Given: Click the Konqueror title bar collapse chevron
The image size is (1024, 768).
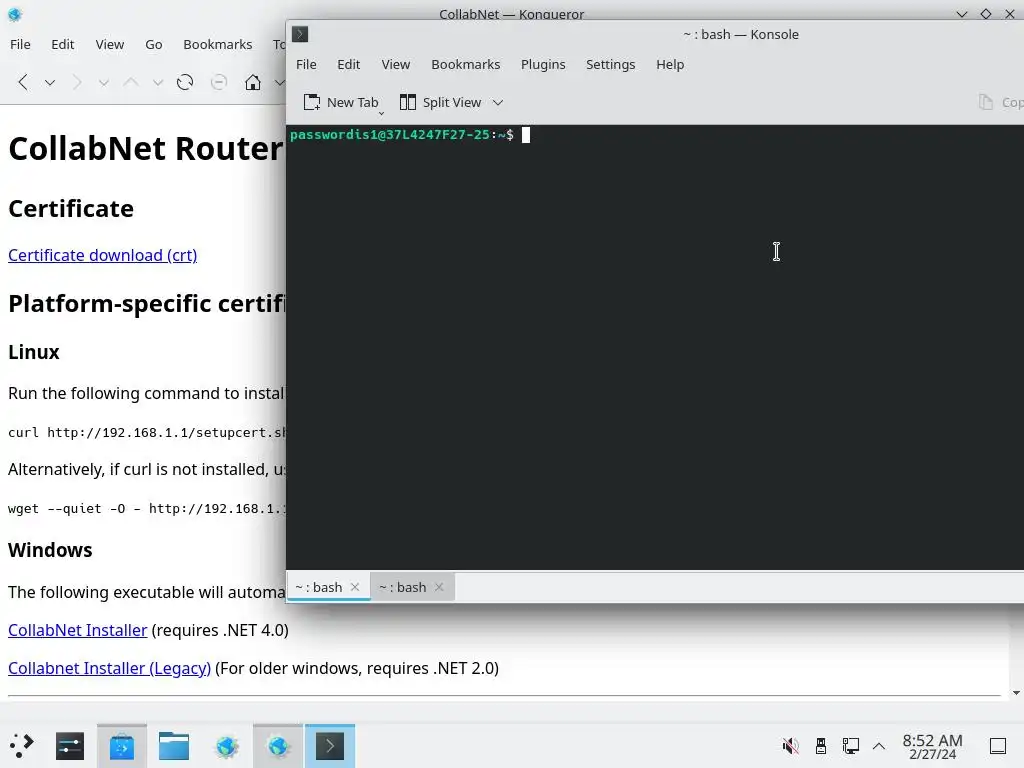Looking at the screenshot, I should click(x=961, y=14).
